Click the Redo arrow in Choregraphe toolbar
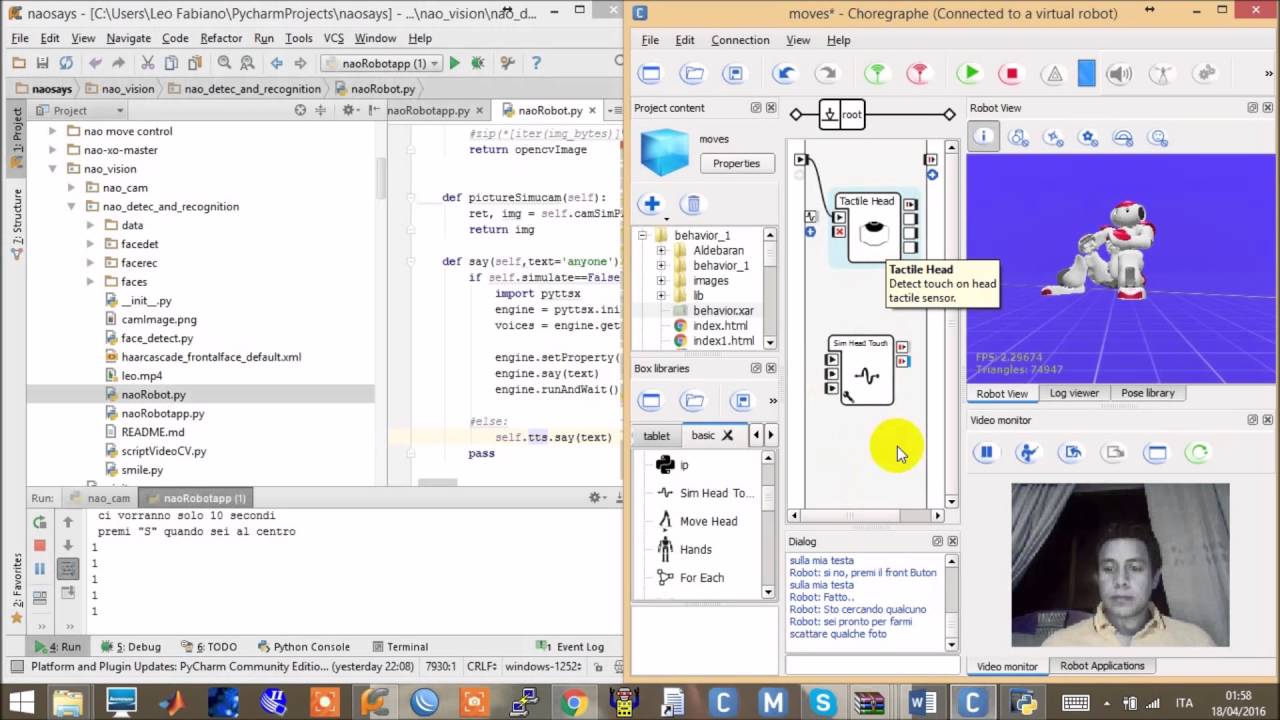 pyautogui.click(x=827, y=73)
